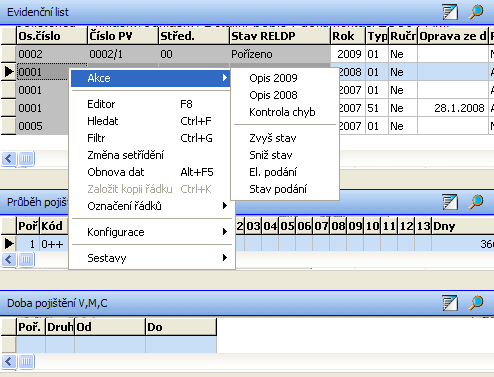Click the 0002/1 Číslo PV cell
Screen dimensions: 494x377
coord(123,54)
